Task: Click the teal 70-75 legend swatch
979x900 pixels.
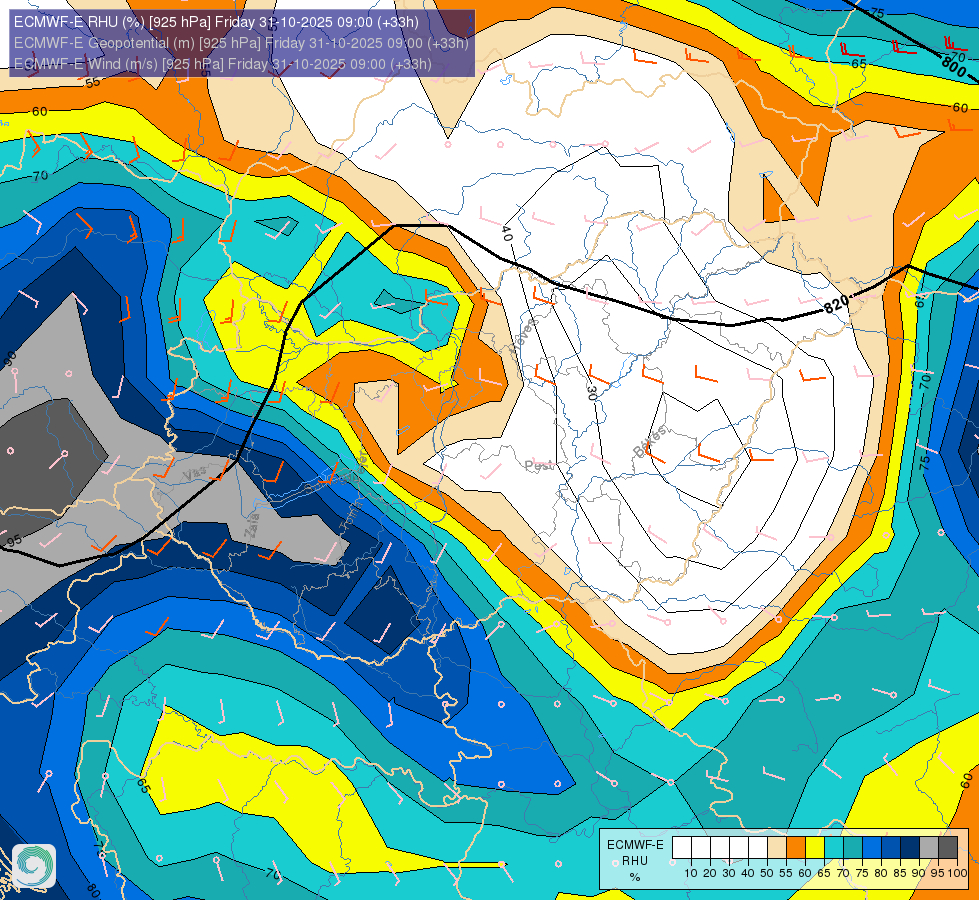Action: point(853,848)
